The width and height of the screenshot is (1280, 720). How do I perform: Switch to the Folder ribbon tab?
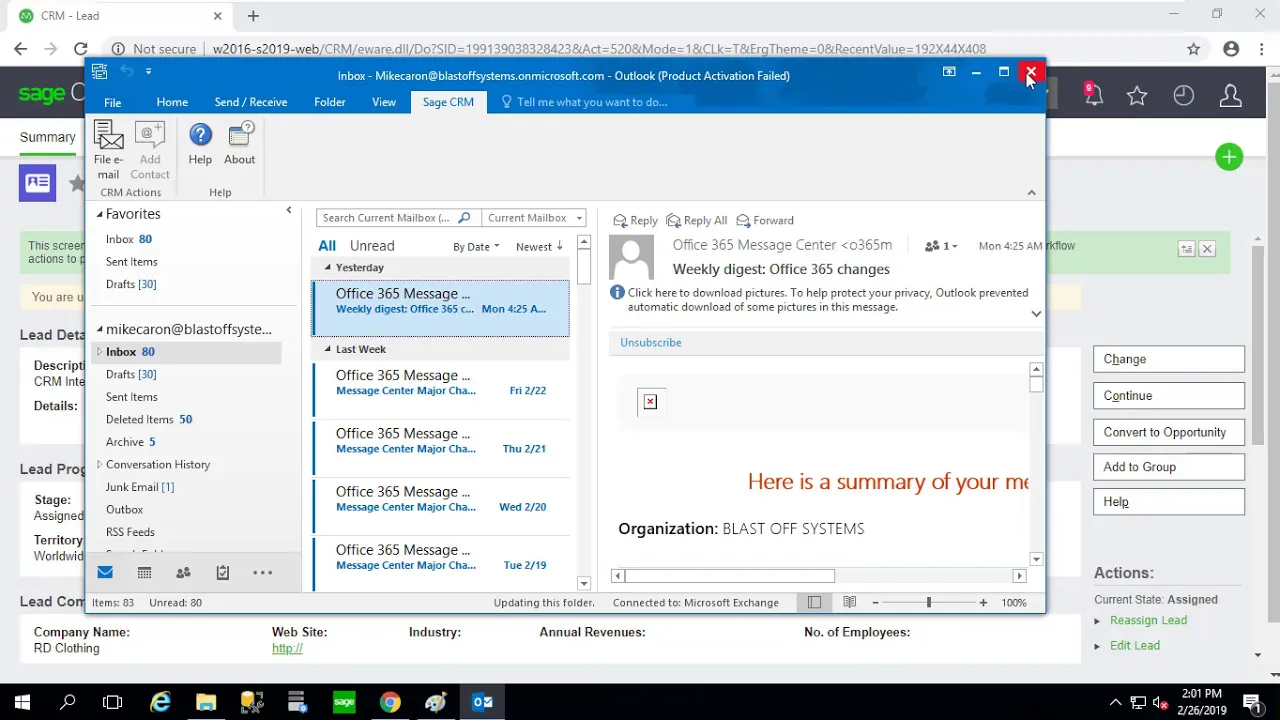tap(330, 102)
